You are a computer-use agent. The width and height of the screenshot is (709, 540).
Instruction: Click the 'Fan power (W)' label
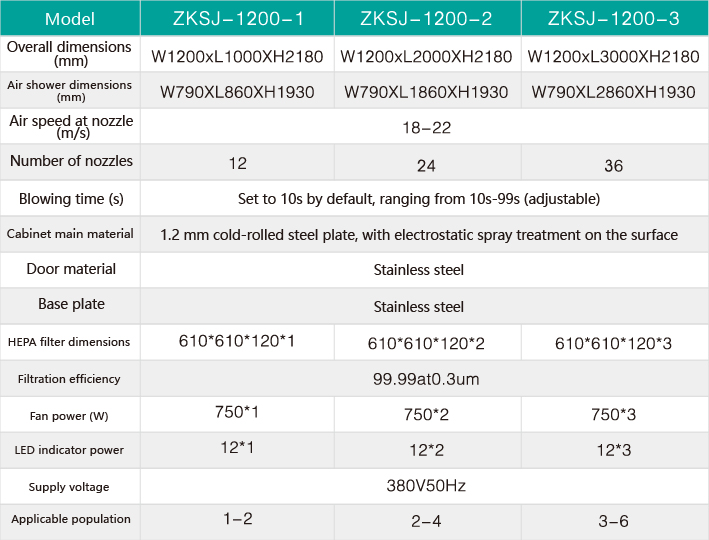click(x=69, y=416)
